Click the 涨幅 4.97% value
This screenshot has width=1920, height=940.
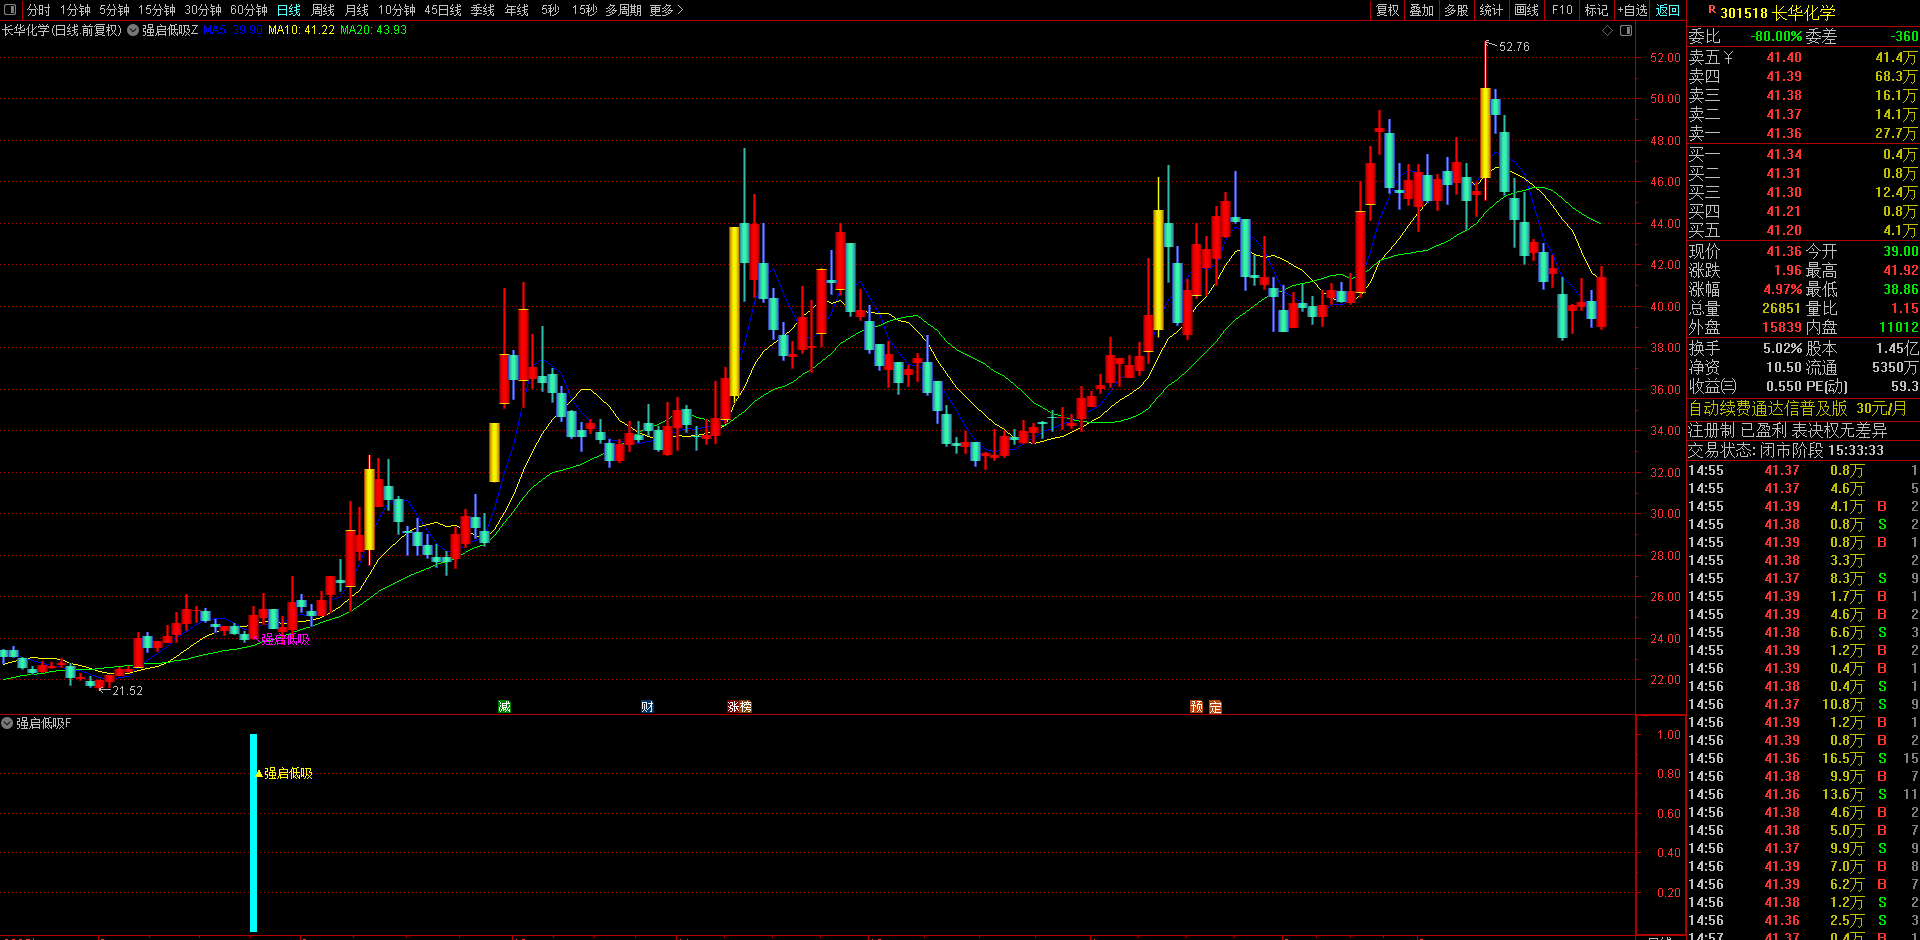[x=1782, y=290]
